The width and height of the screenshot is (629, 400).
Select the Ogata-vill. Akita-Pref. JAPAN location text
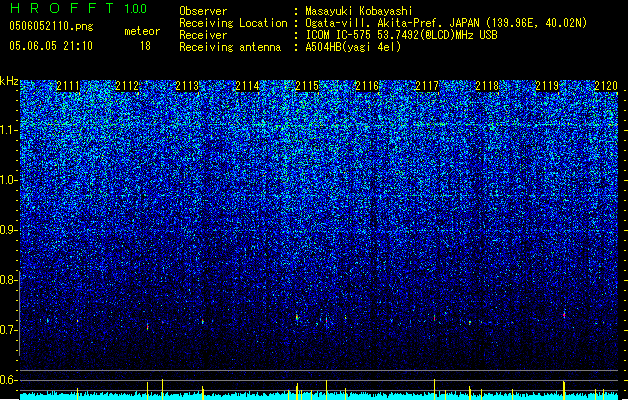(446, 23)
